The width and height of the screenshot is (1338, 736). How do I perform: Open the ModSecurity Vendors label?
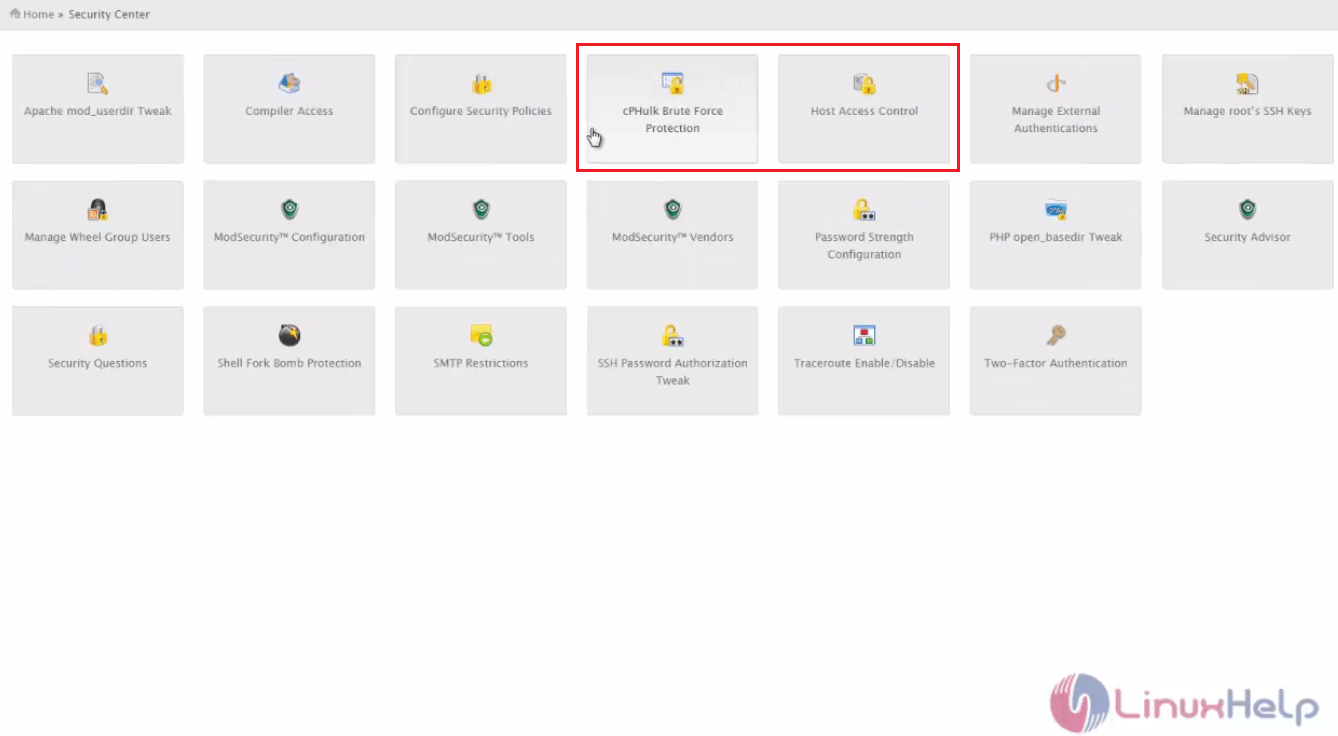pyautogui.click(x=673, y=237)
